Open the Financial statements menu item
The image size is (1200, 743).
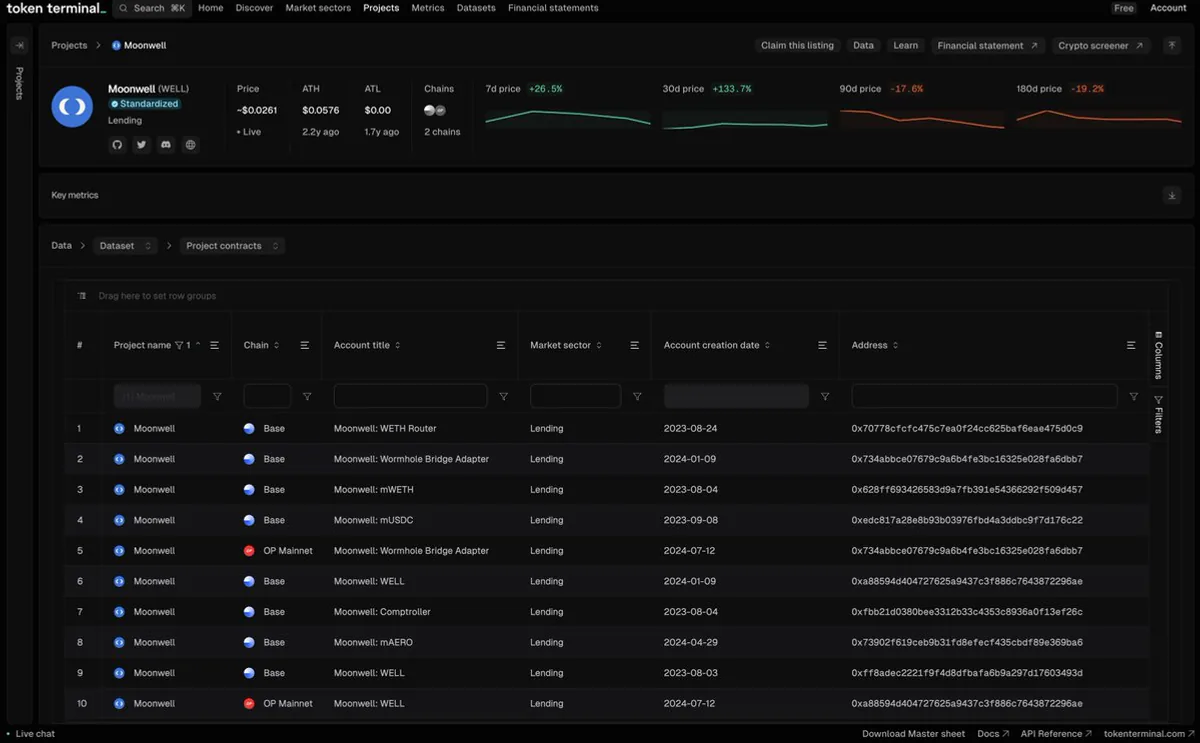pos(553,8)
